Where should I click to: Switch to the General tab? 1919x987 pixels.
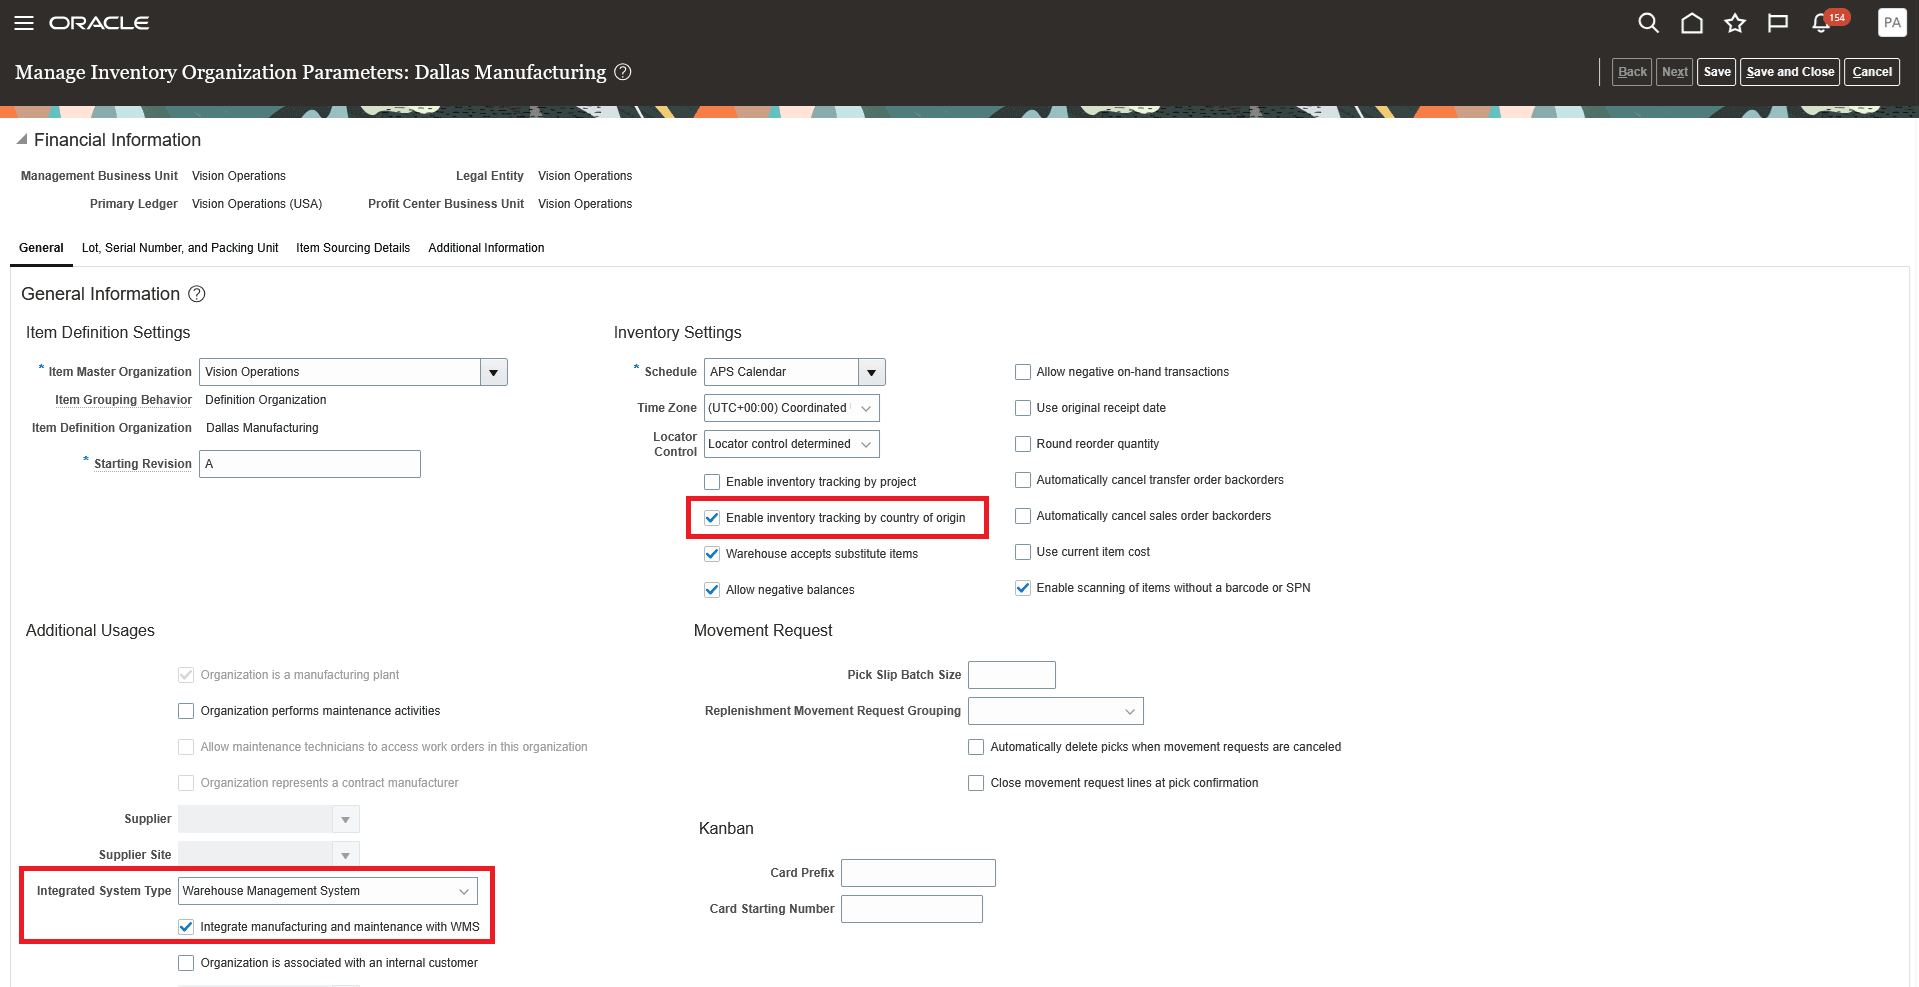(41, 248)
